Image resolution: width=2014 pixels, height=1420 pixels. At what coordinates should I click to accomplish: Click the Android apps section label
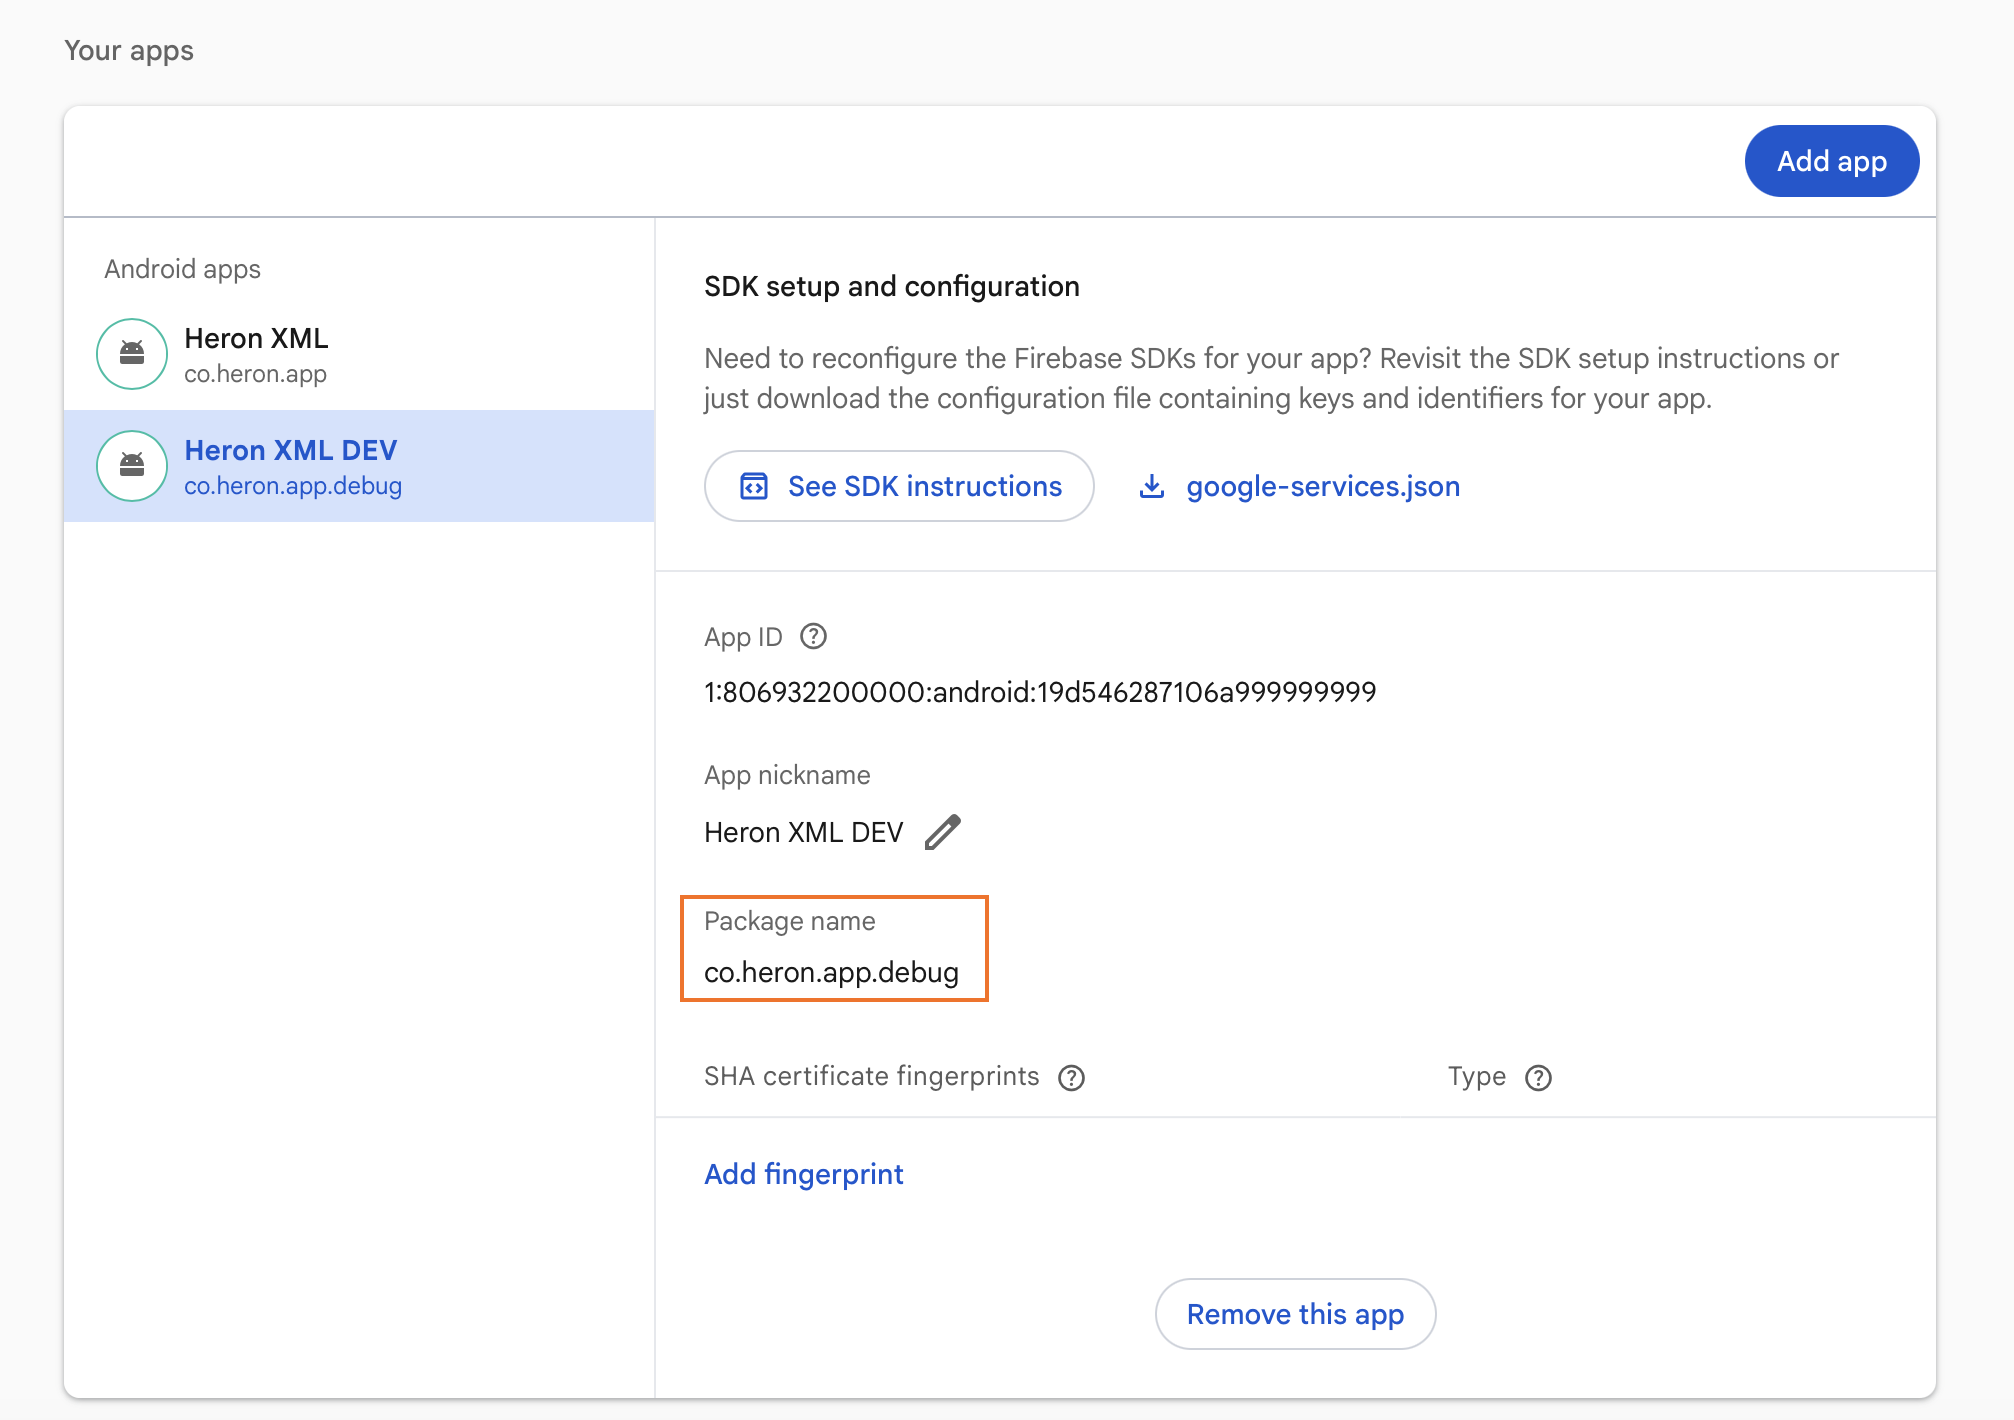[x=182, y=269]
